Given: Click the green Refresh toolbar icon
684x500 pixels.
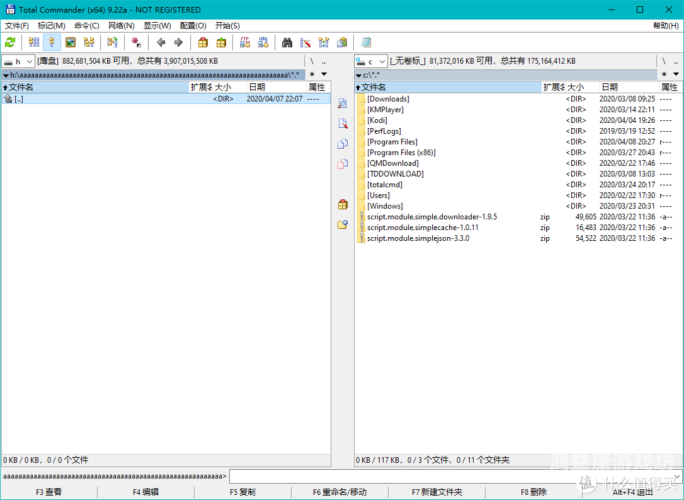Looking at the screenshot, I should point(10,42).
